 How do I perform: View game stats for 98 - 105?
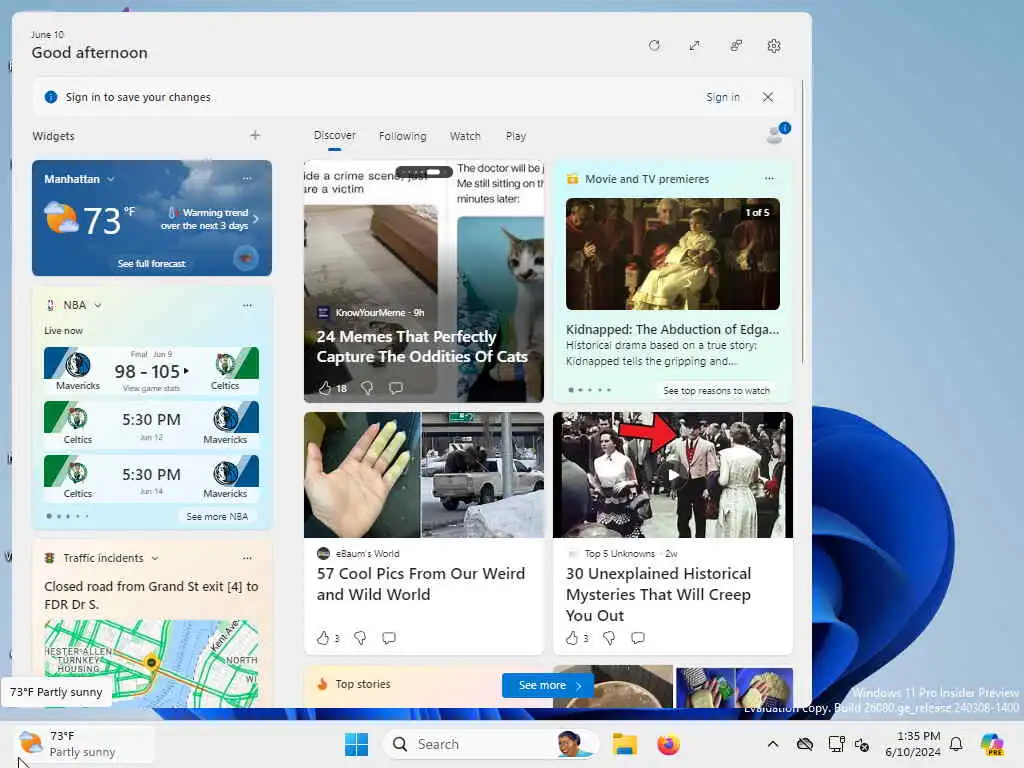coord(151,389)
